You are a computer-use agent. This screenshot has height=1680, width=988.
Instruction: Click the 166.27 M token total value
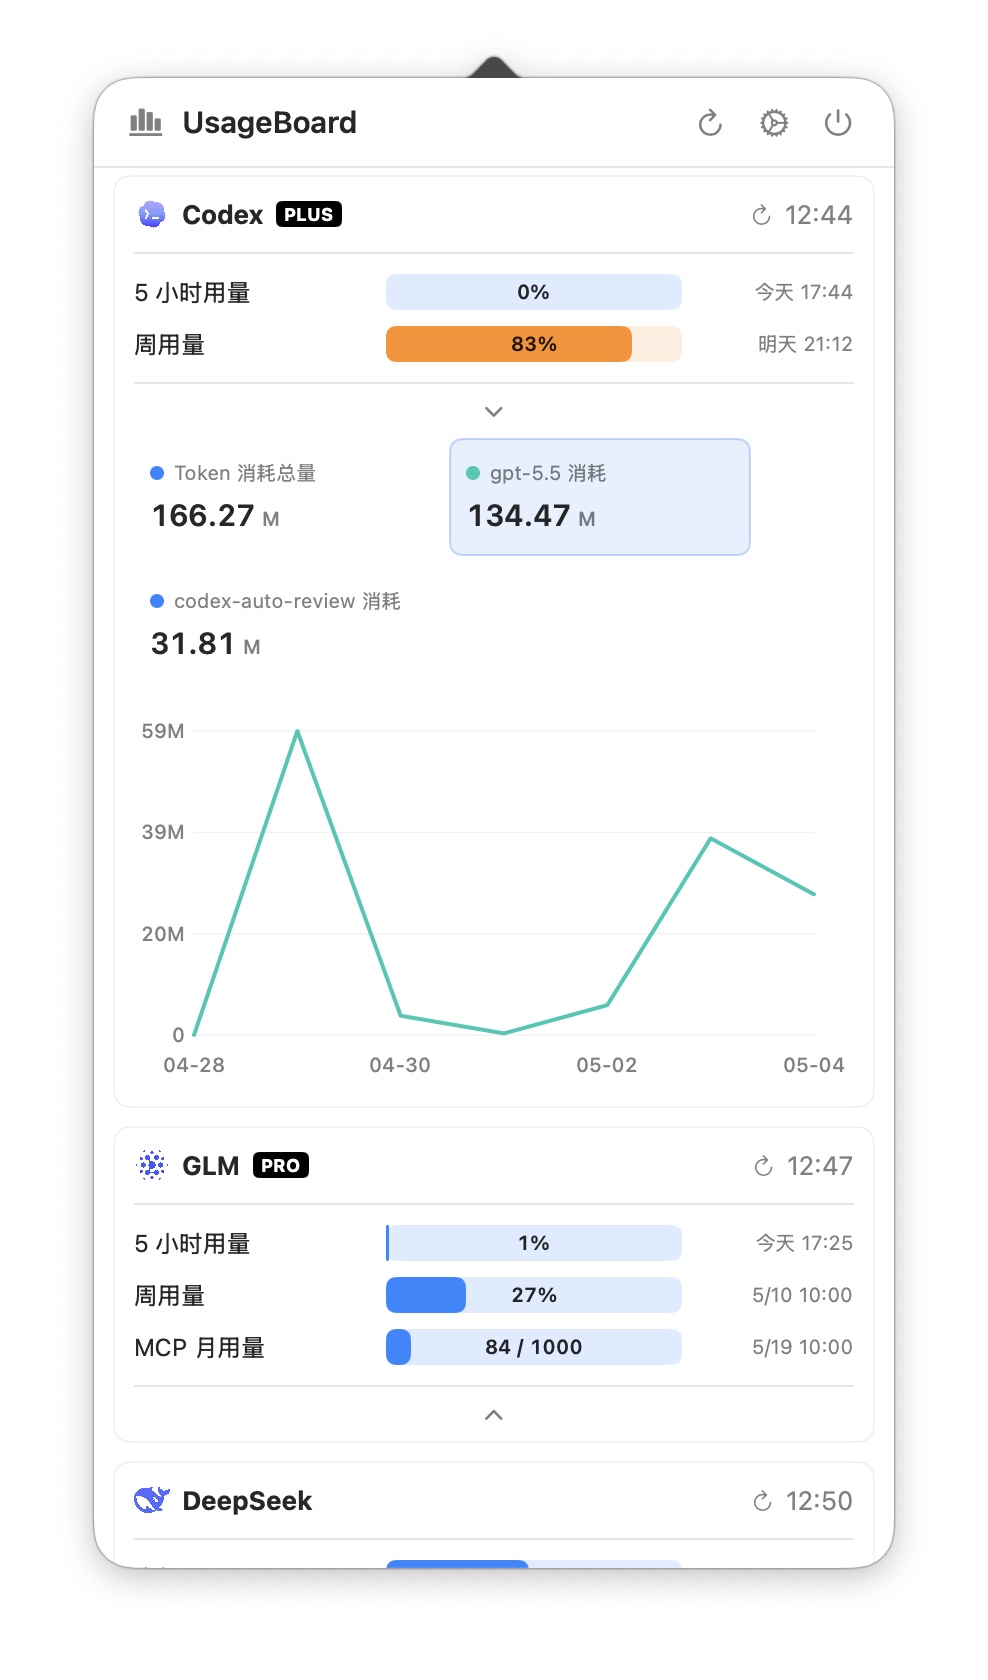215,516
